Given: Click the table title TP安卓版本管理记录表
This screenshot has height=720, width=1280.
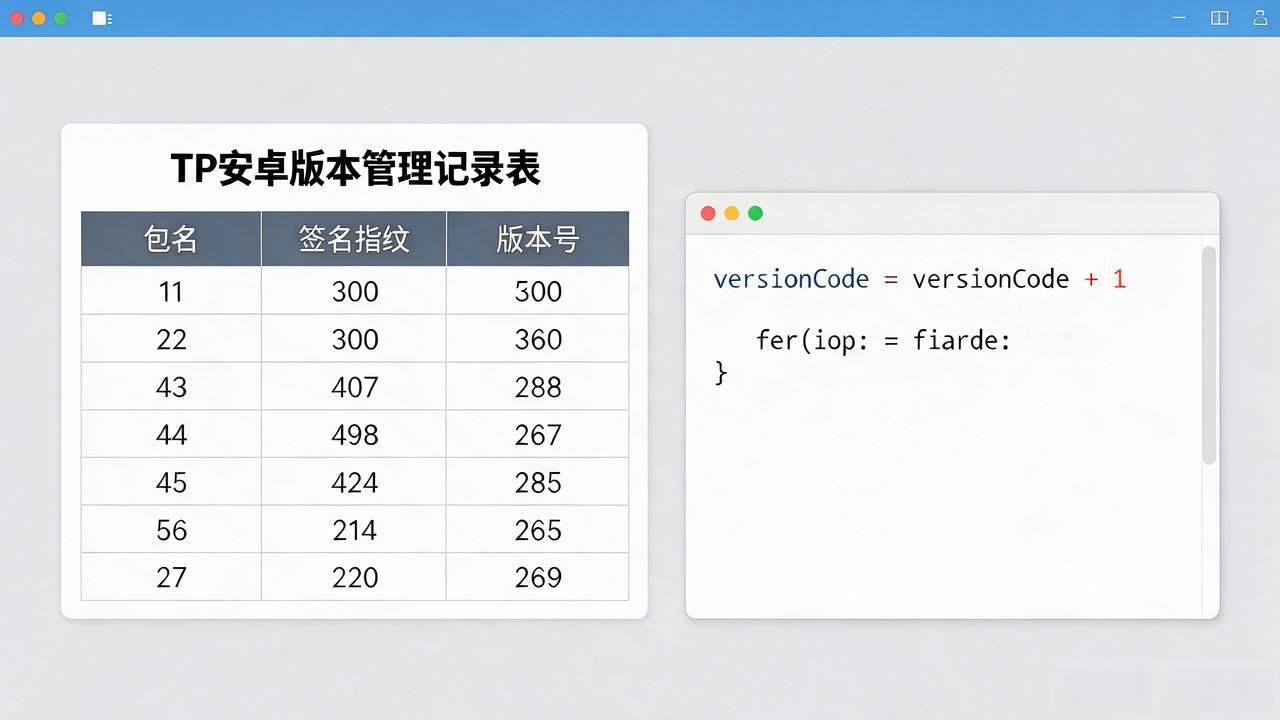Looking at the screenshot, I should pos(355,168).
